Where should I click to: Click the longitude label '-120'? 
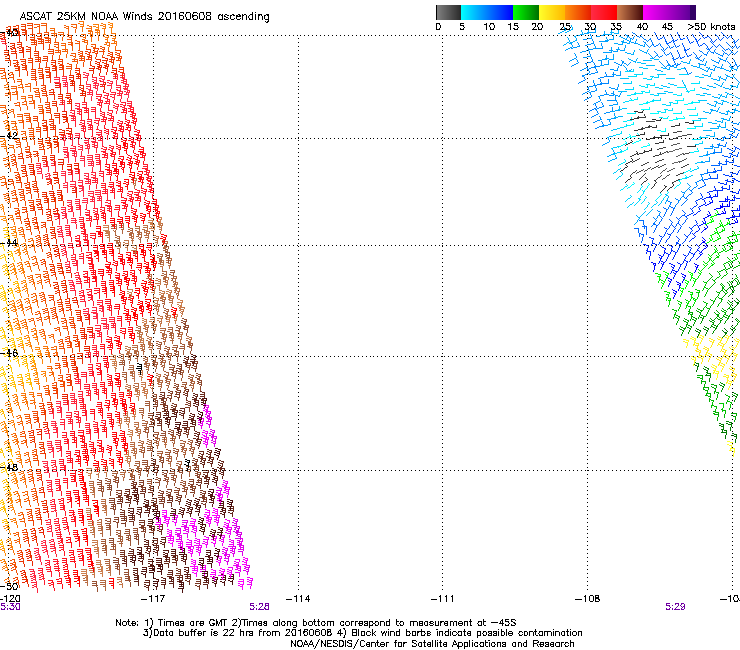[x=10, y=599]
